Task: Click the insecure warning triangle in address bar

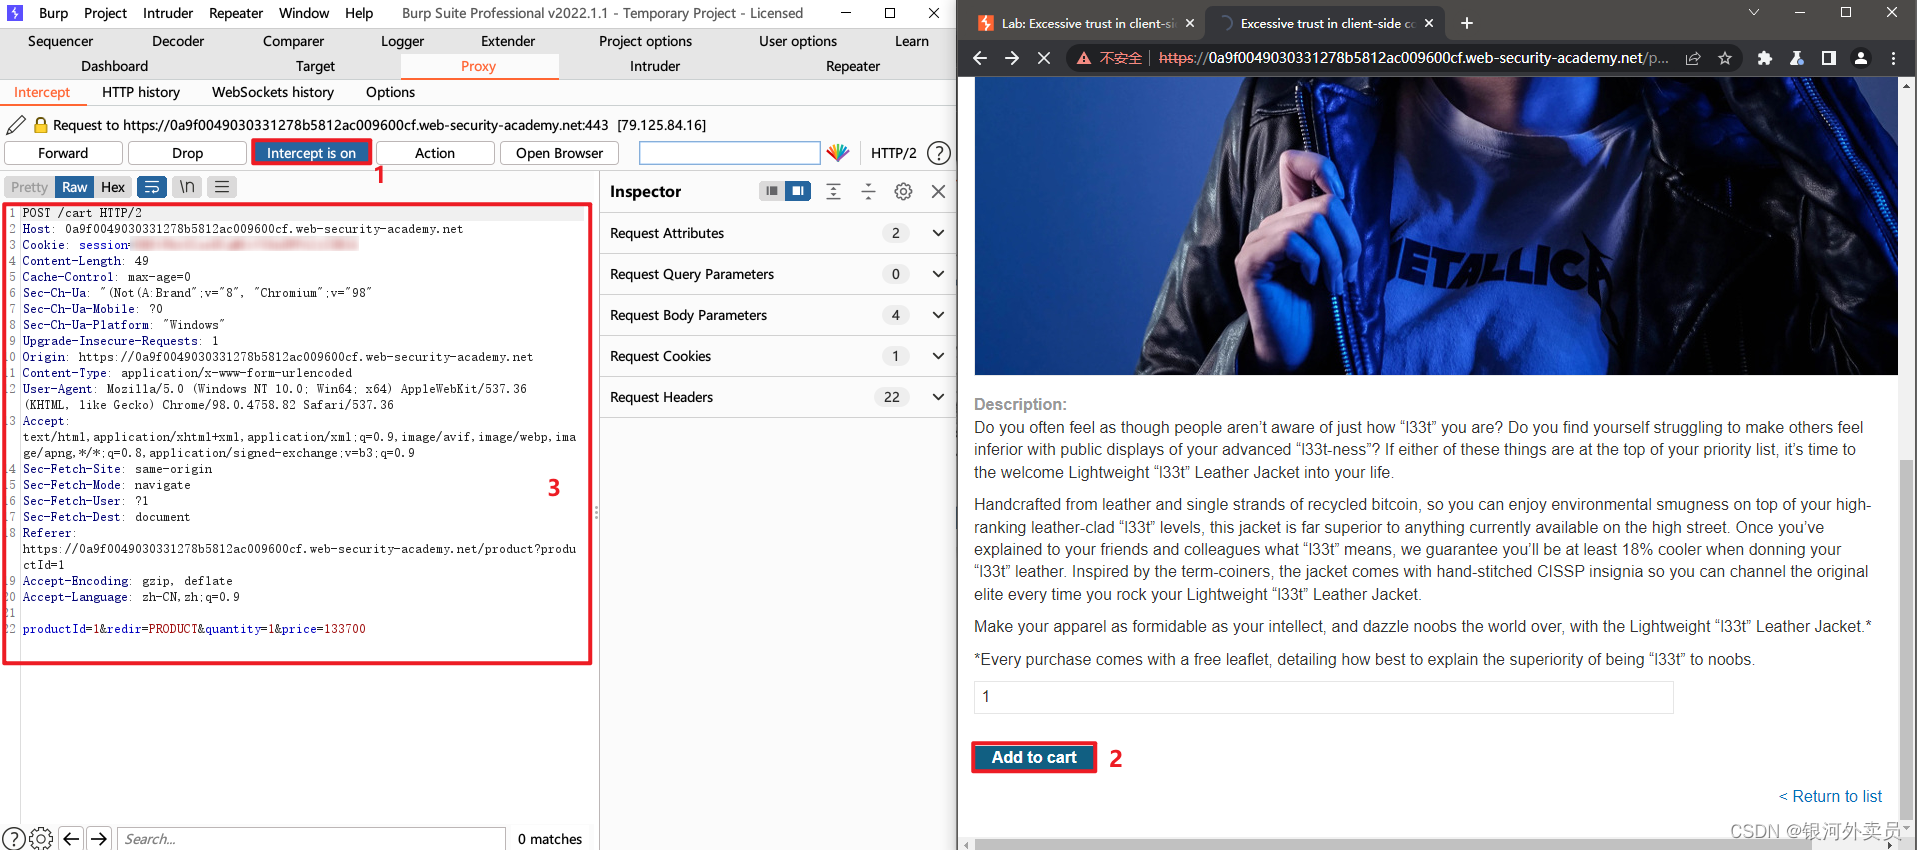Action: [x=1084, y=58]
